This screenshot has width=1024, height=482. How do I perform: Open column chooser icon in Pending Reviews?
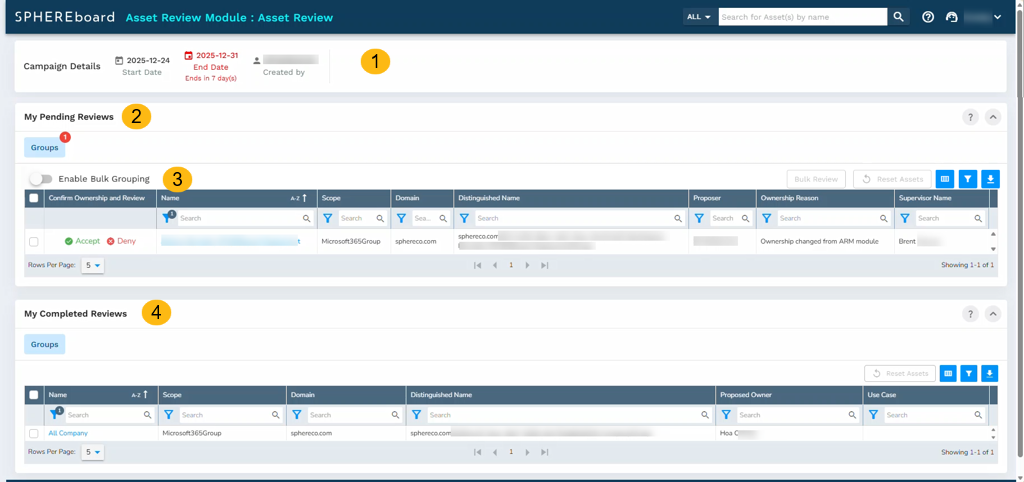[944, 179]
